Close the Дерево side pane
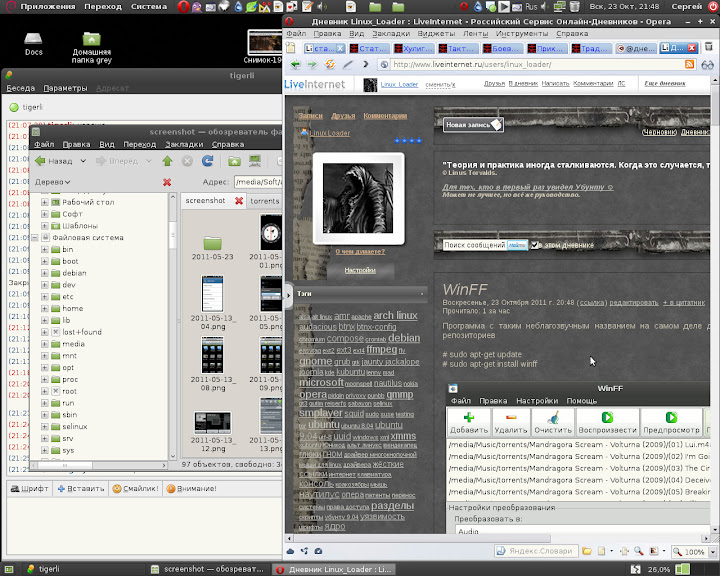 (167, 182)
